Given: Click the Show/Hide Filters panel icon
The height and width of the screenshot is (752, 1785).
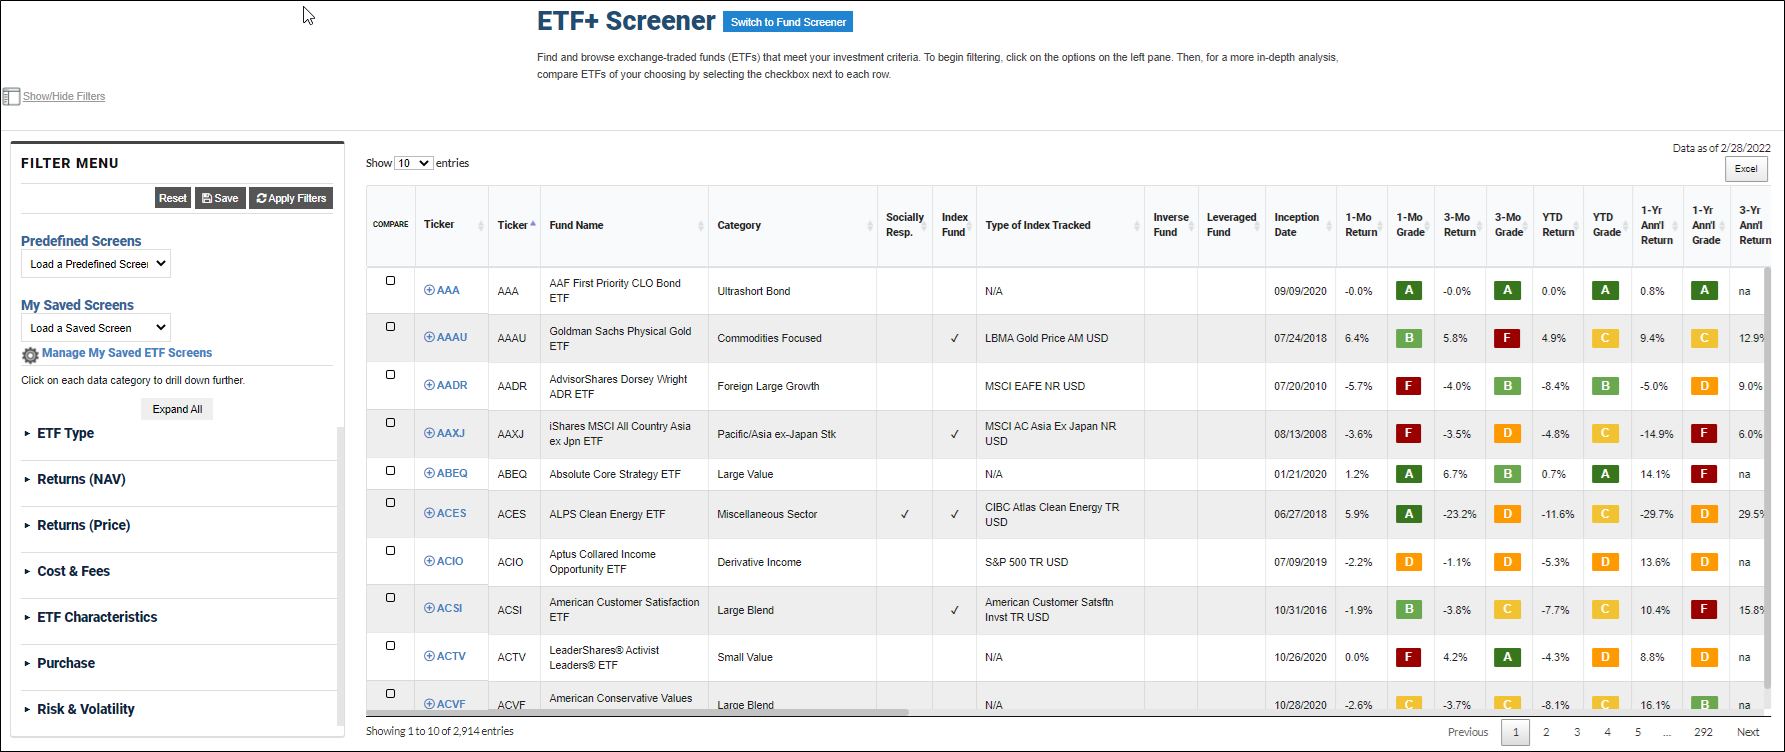Looking at the screenshot, I should click(11, 97).
